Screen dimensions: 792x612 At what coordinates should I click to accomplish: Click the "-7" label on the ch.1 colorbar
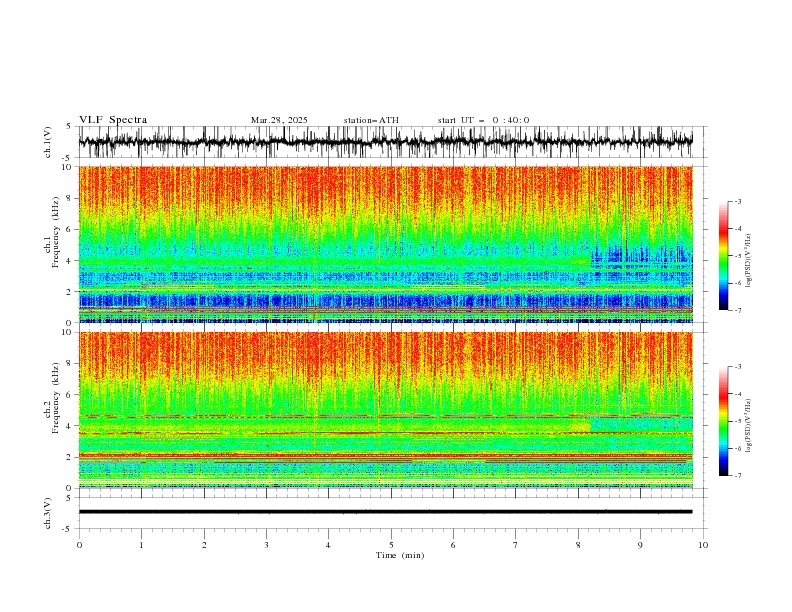coord(737,310)
